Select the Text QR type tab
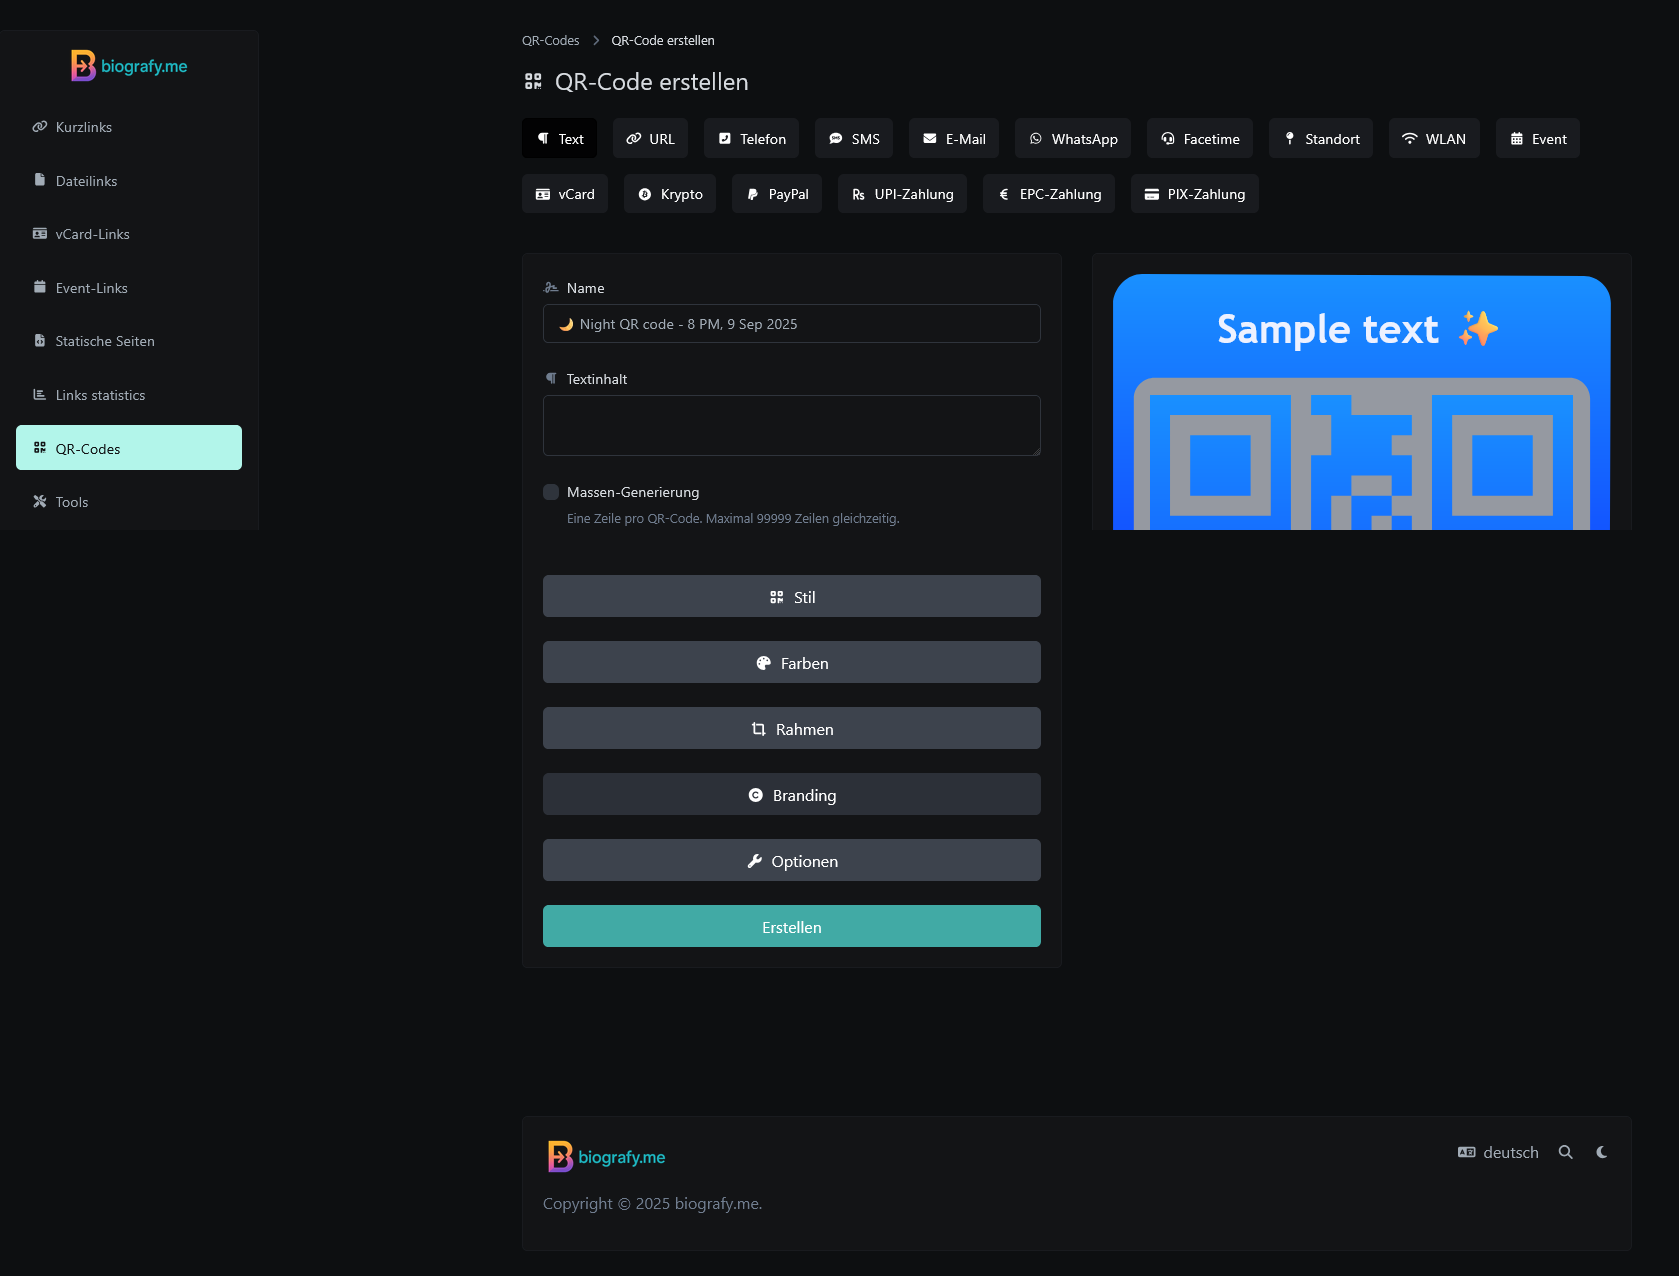 click(559, 138)
